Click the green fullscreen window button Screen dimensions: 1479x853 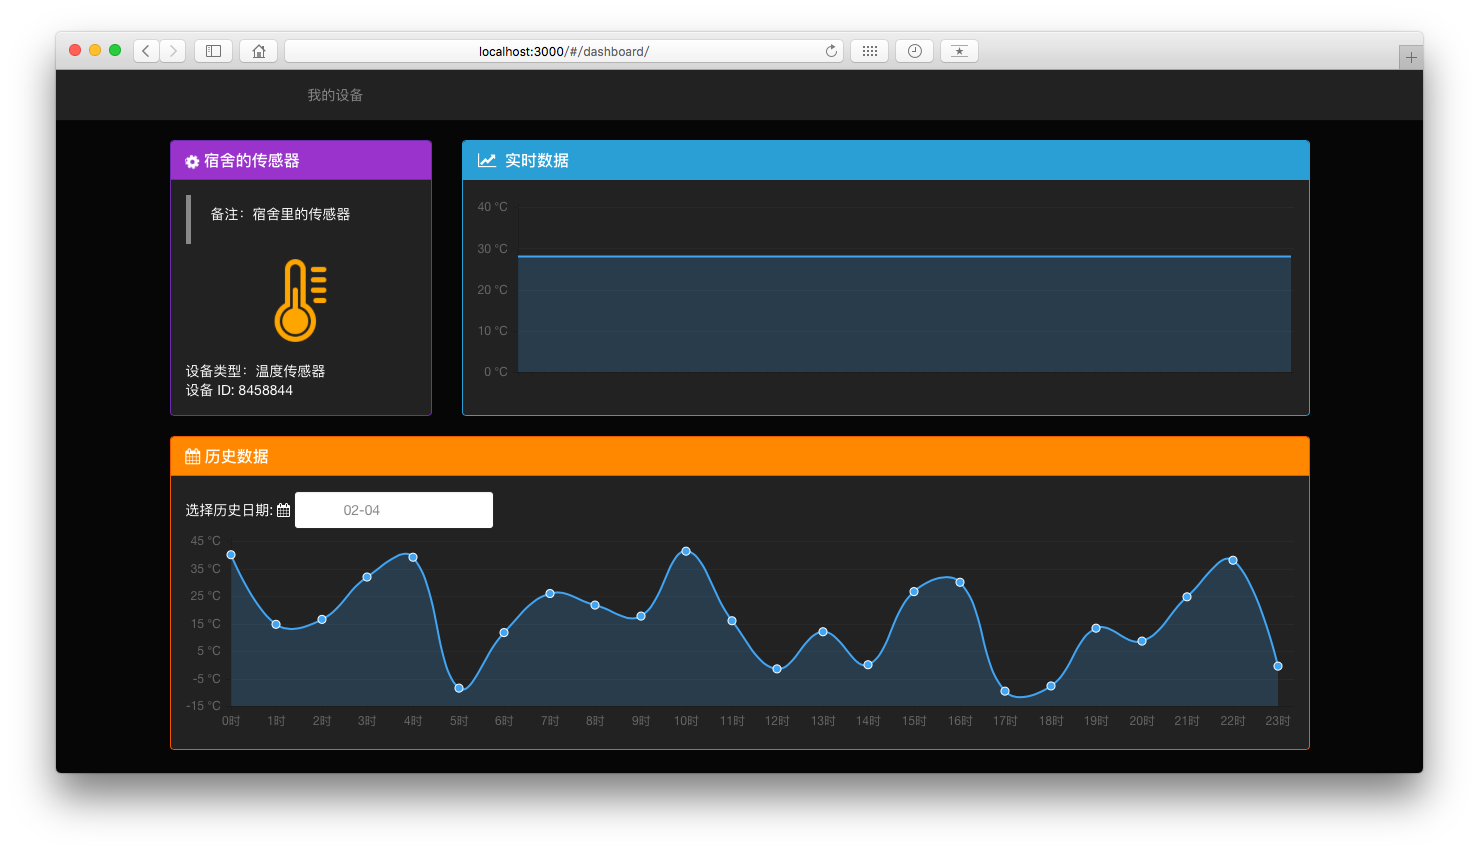pyautogui.click(x=115, y=50)
